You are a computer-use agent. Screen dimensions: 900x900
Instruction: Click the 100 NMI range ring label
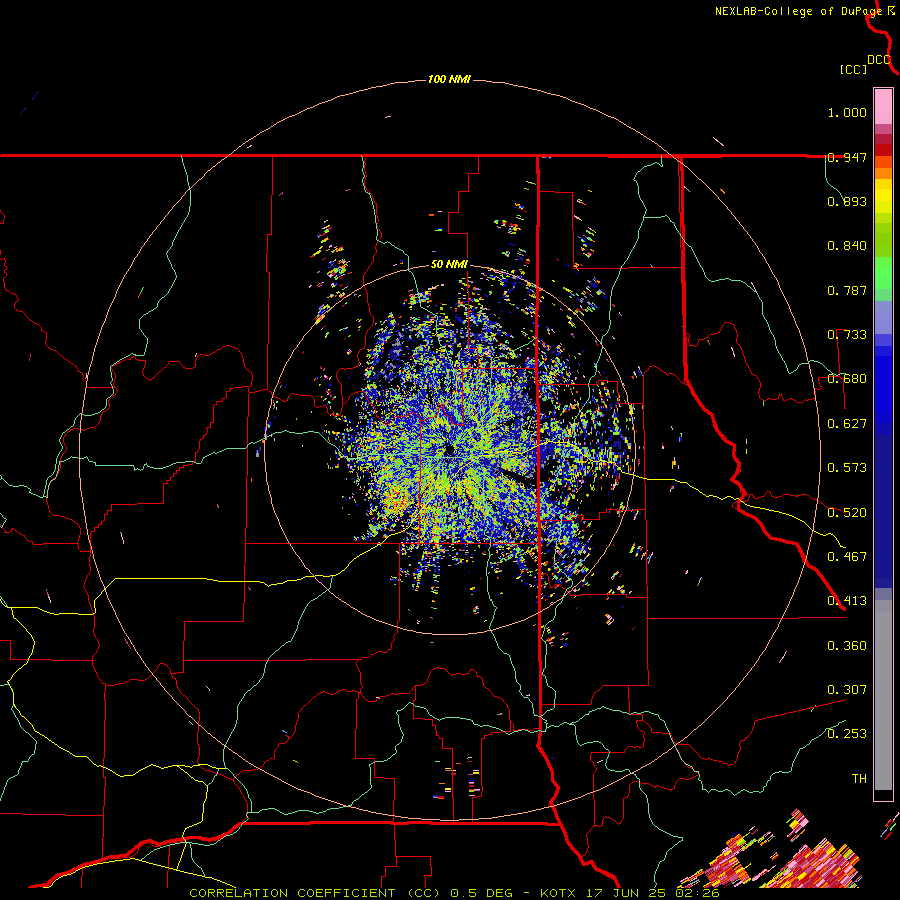449,79
